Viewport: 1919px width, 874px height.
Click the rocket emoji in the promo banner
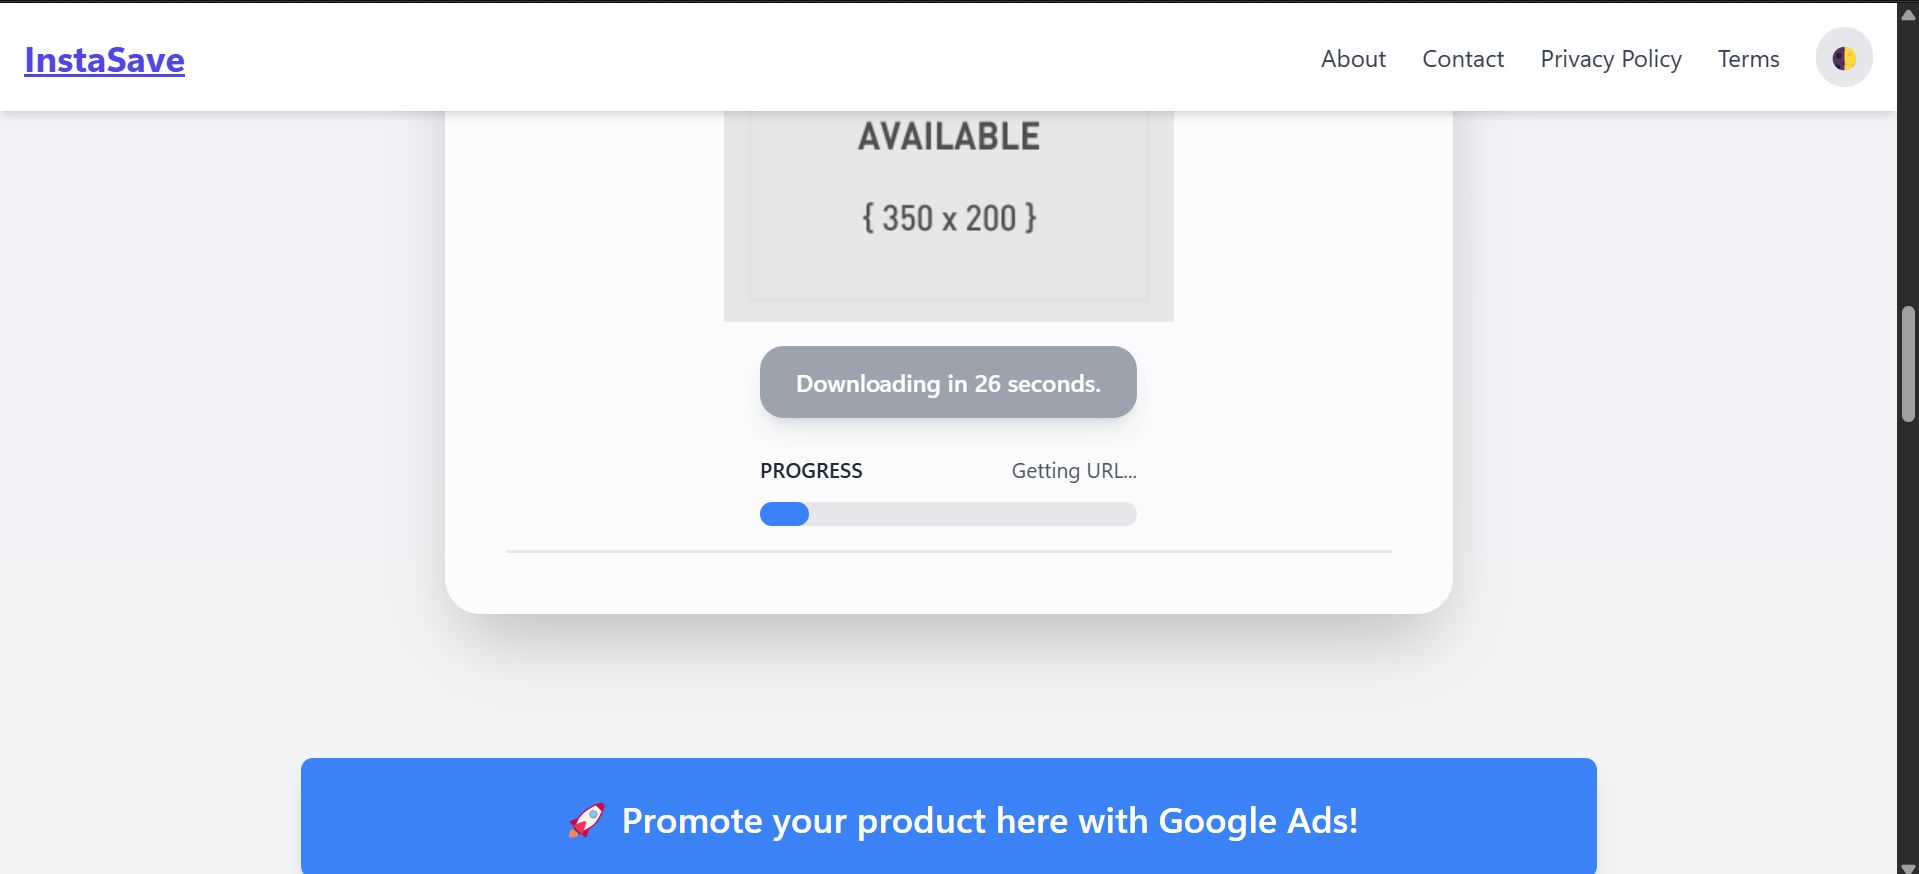point(587,821)
